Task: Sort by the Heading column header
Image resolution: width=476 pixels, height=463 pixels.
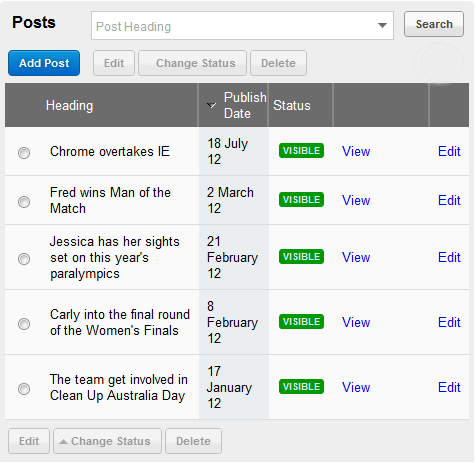Action: point(70,106)
